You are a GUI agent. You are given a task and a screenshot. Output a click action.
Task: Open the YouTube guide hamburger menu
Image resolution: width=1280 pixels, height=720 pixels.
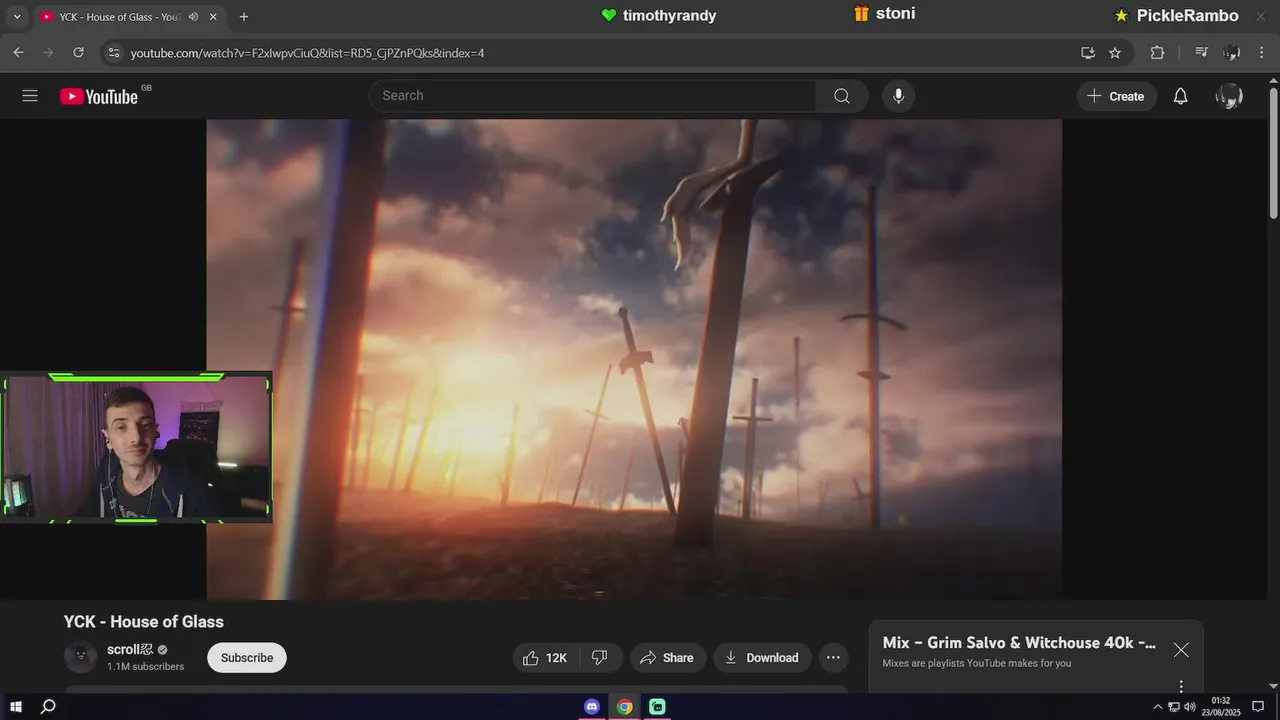(x=30, y=96)
